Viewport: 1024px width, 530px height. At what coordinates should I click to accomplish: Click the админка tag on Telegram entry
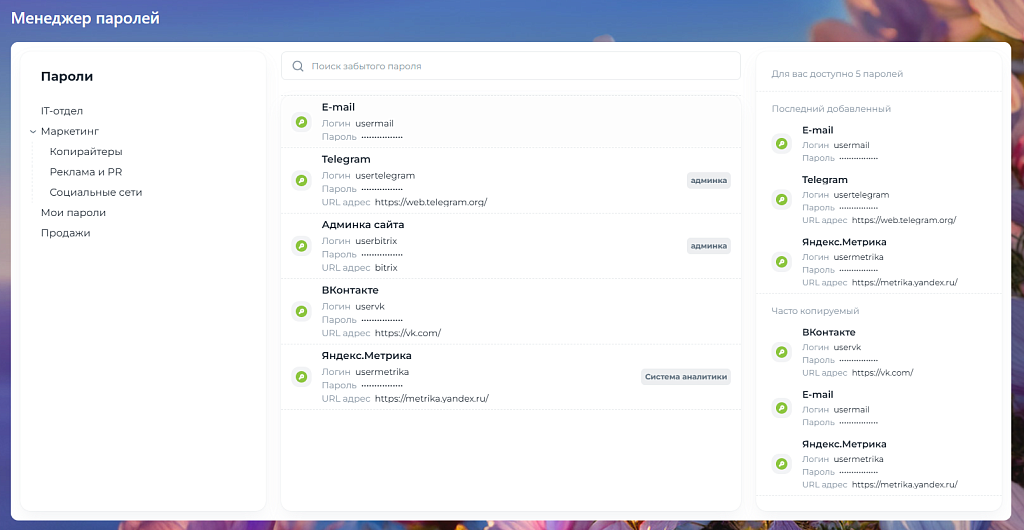click(x=708, y=181)
